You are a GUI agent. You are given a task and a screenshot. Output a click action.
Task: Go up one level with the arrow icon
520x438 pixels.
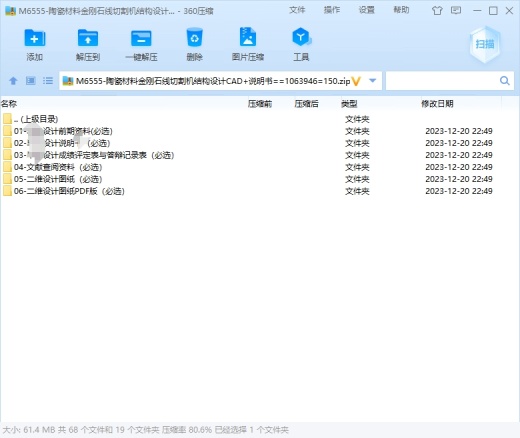click(x=13, y=81)
